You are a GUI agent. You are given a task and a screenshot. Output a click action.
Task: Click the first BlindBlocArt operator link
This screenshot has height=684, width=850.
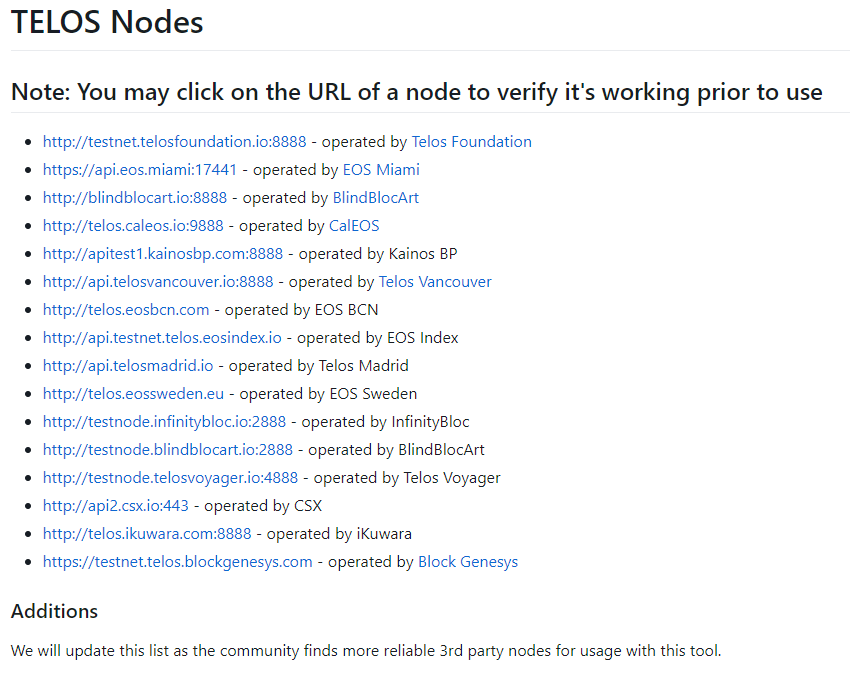click(x=376, y=198)
